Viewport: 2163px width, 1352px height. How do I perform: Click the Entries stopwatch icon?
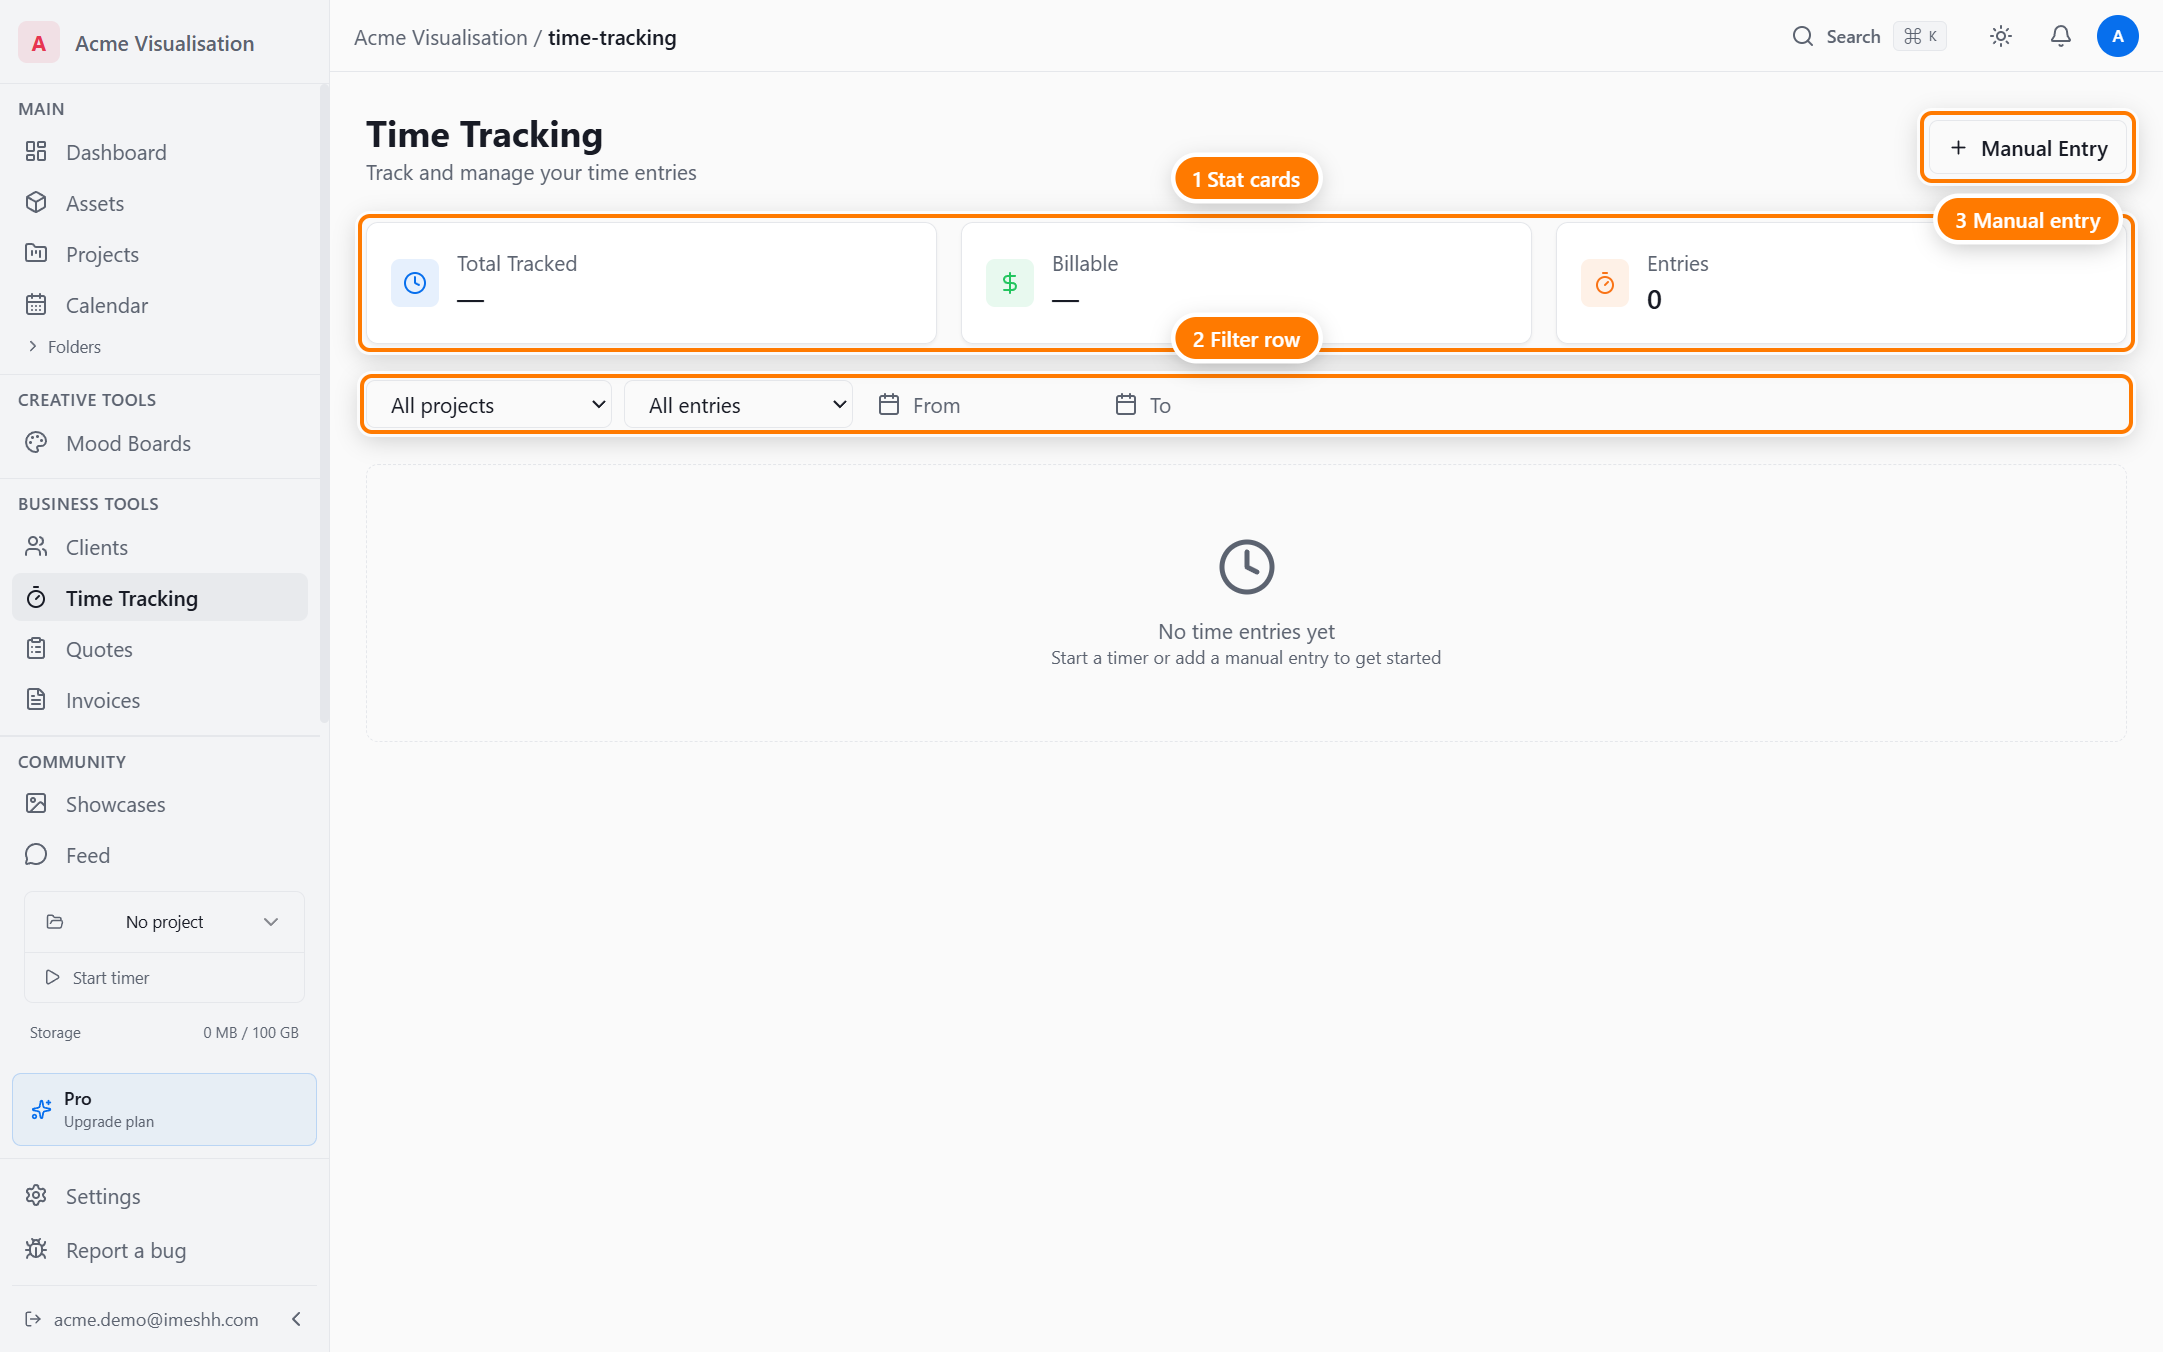tap(1605, 283)
